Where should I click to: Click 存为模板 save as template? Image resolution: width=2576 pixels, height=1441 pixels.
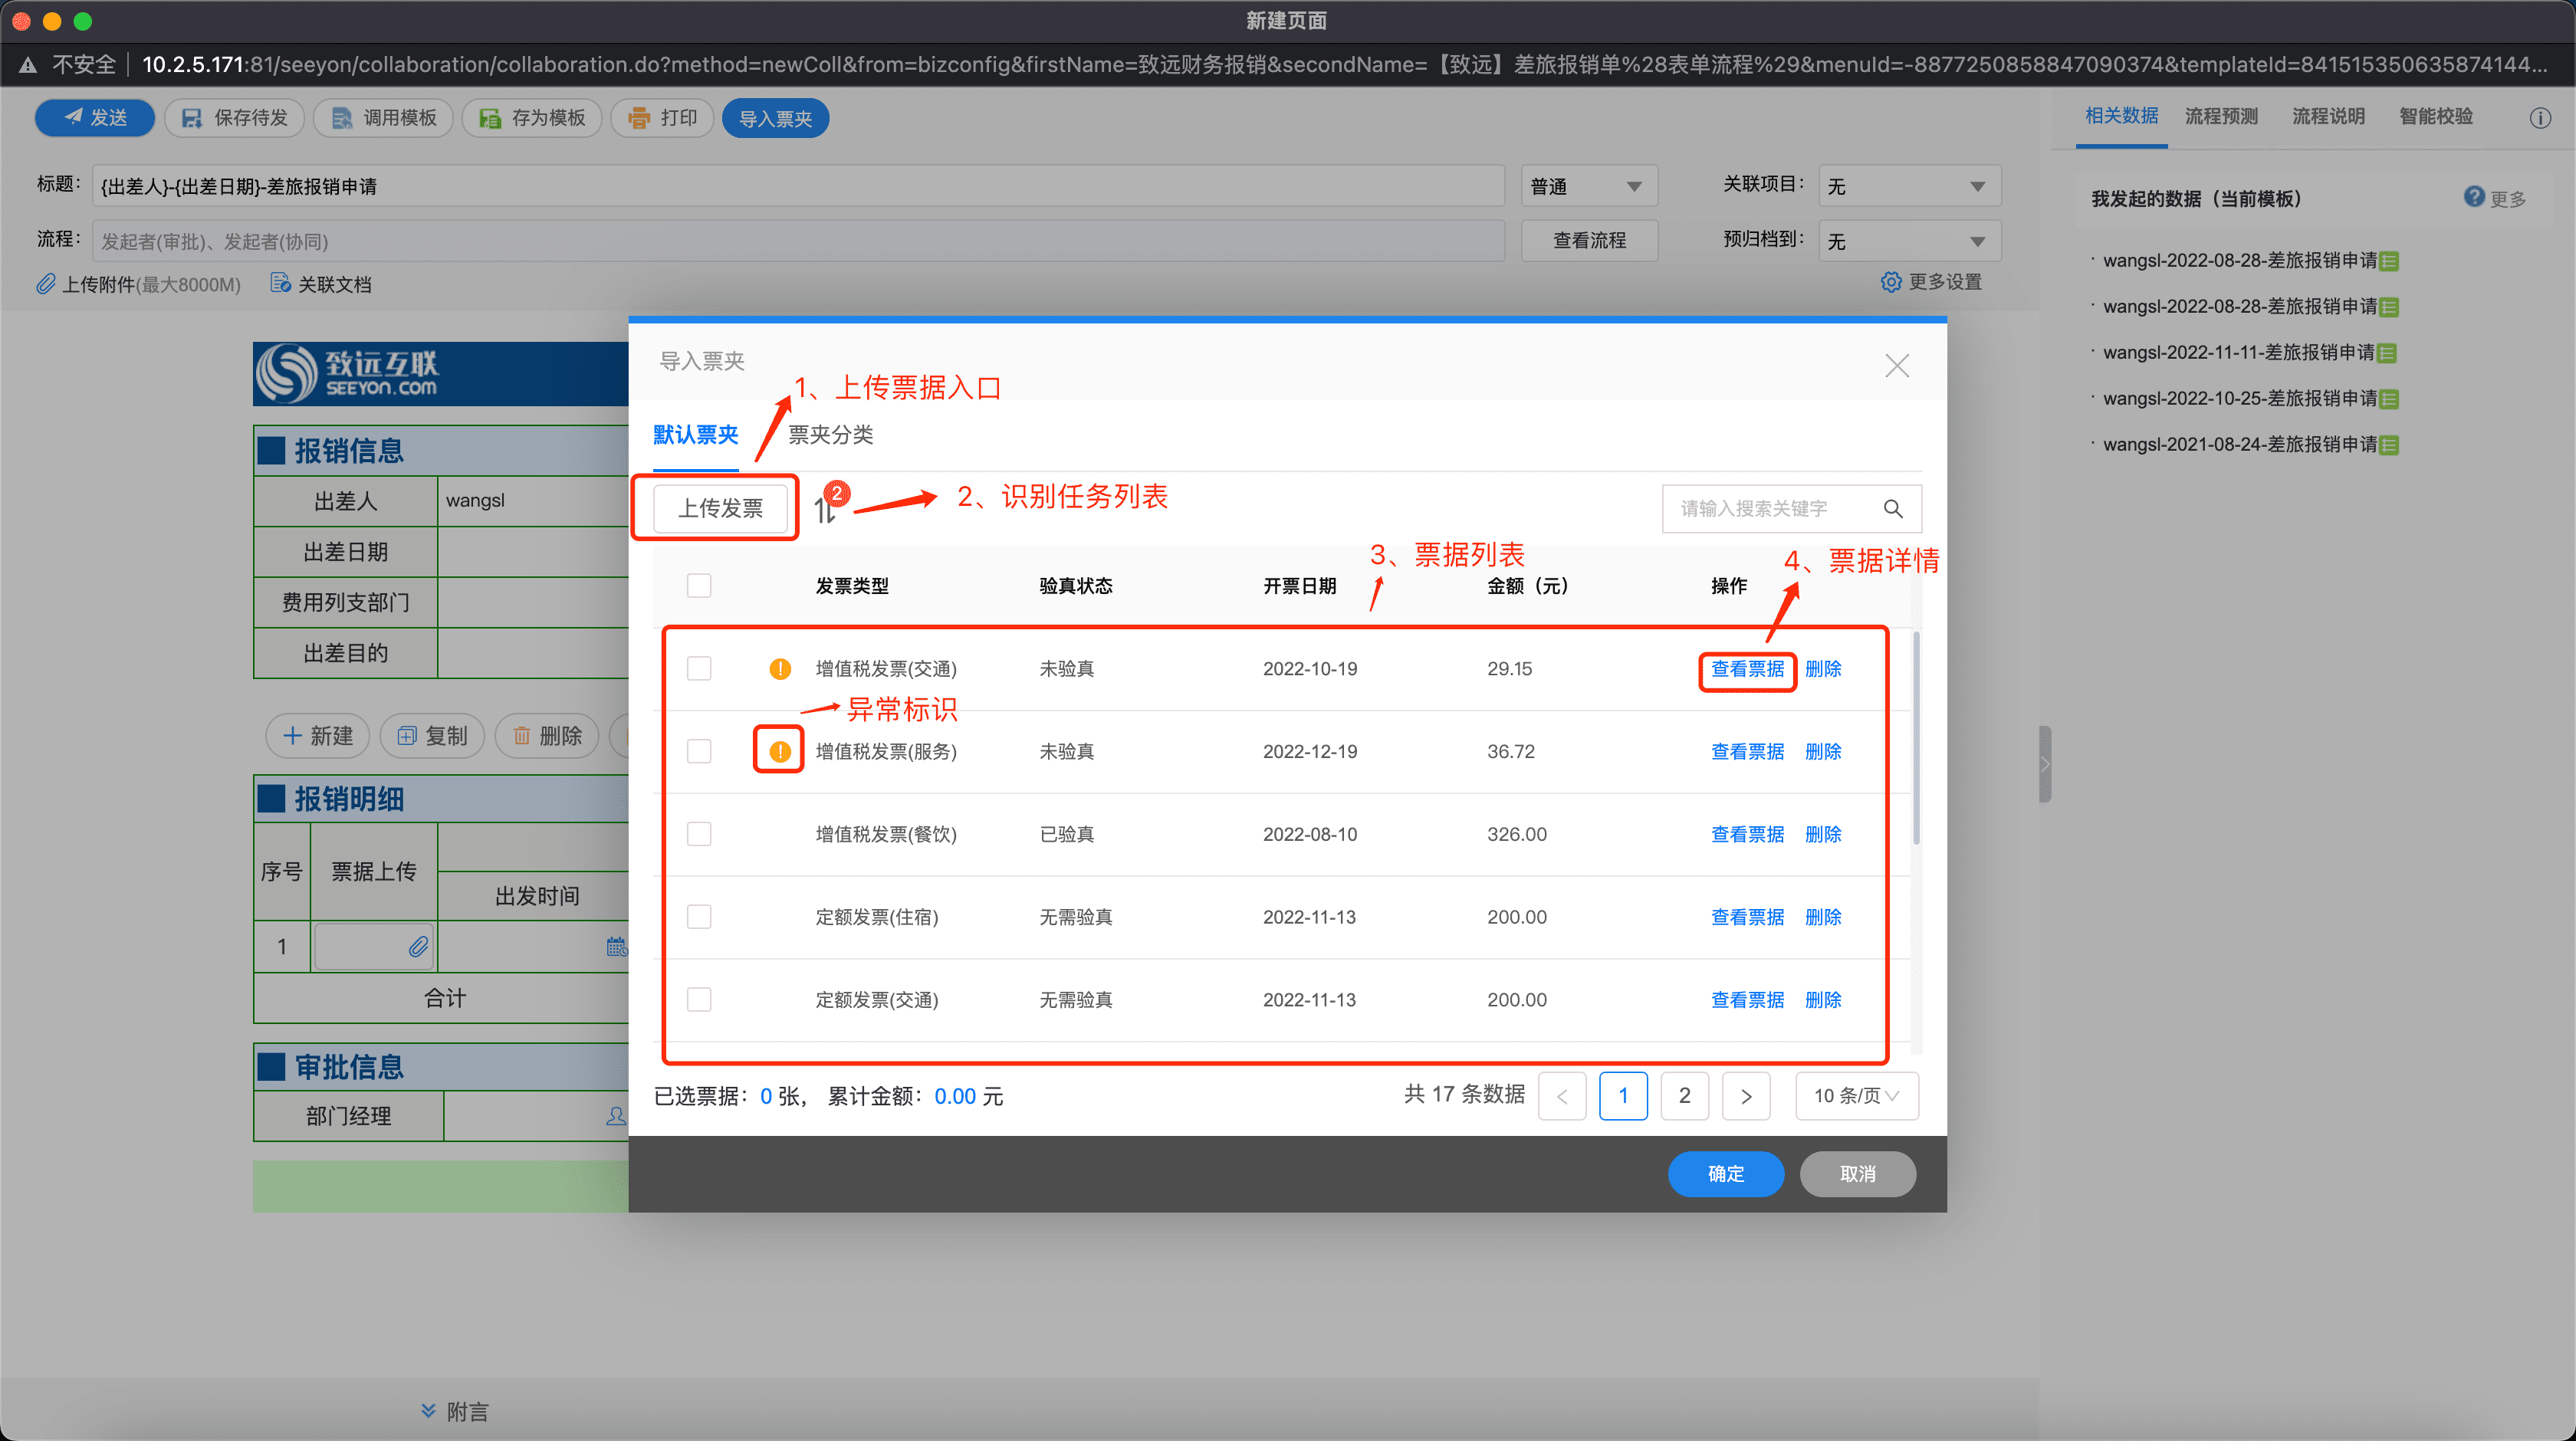coord(531,118)
